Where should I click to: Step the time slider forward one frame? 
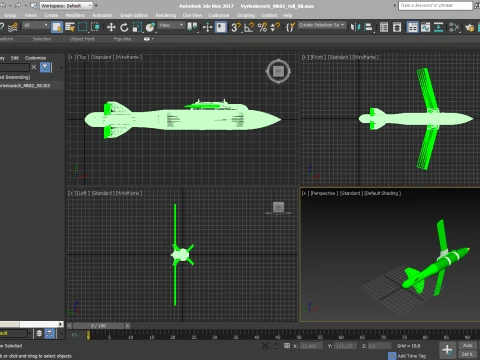tap(128, 326)
